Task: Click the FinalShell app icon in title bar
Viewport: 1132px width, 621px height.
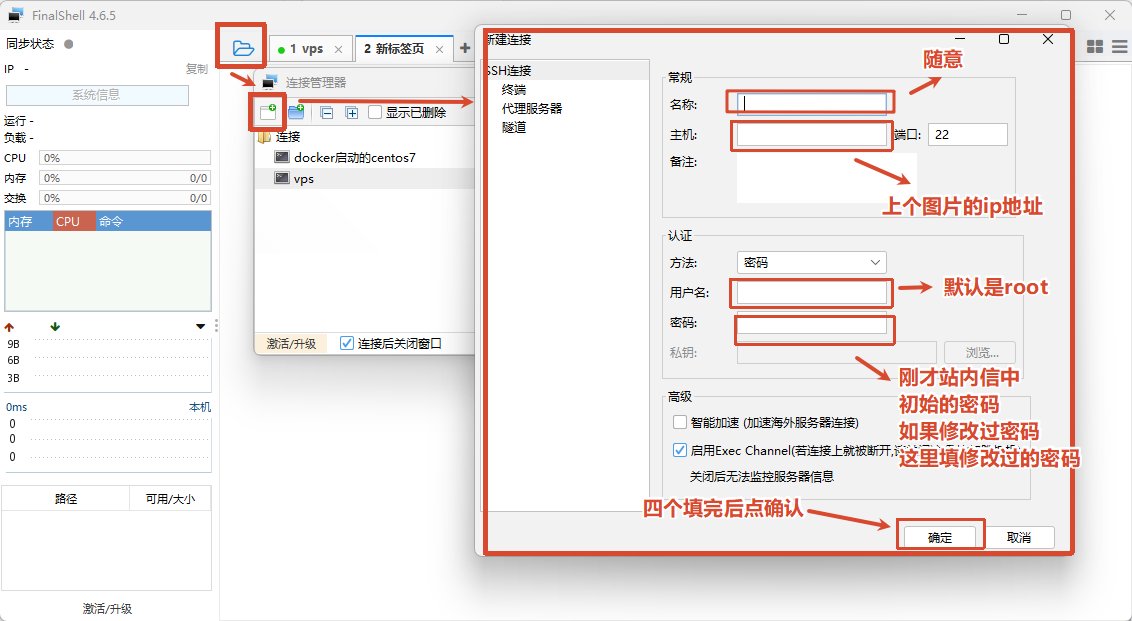Action: click(x=15, y=15)
